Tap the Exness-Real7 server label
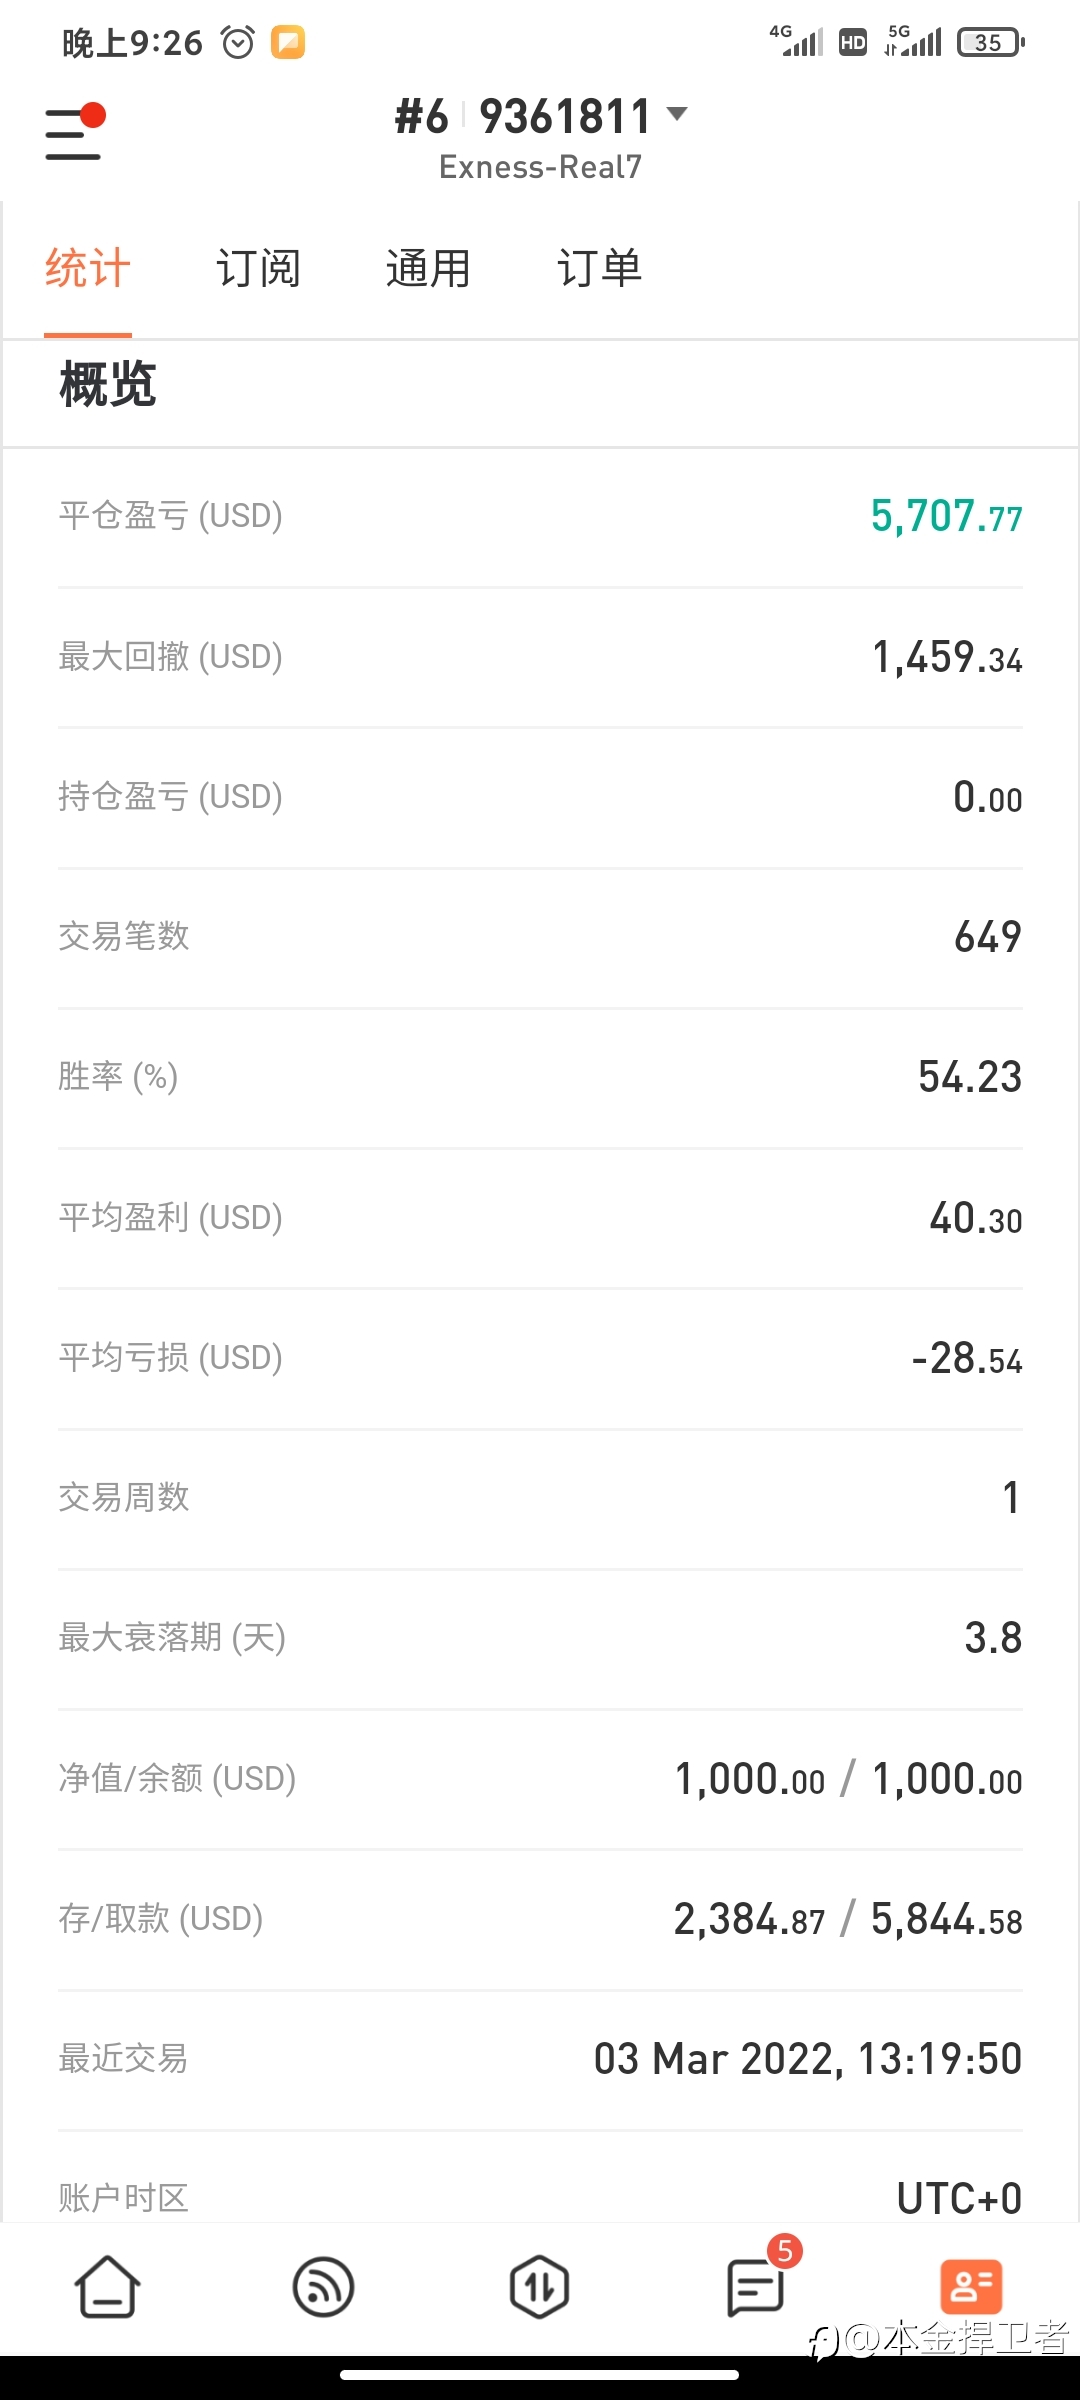The width and height of the screenshot is (1080, 2400). tap(540, 167)
